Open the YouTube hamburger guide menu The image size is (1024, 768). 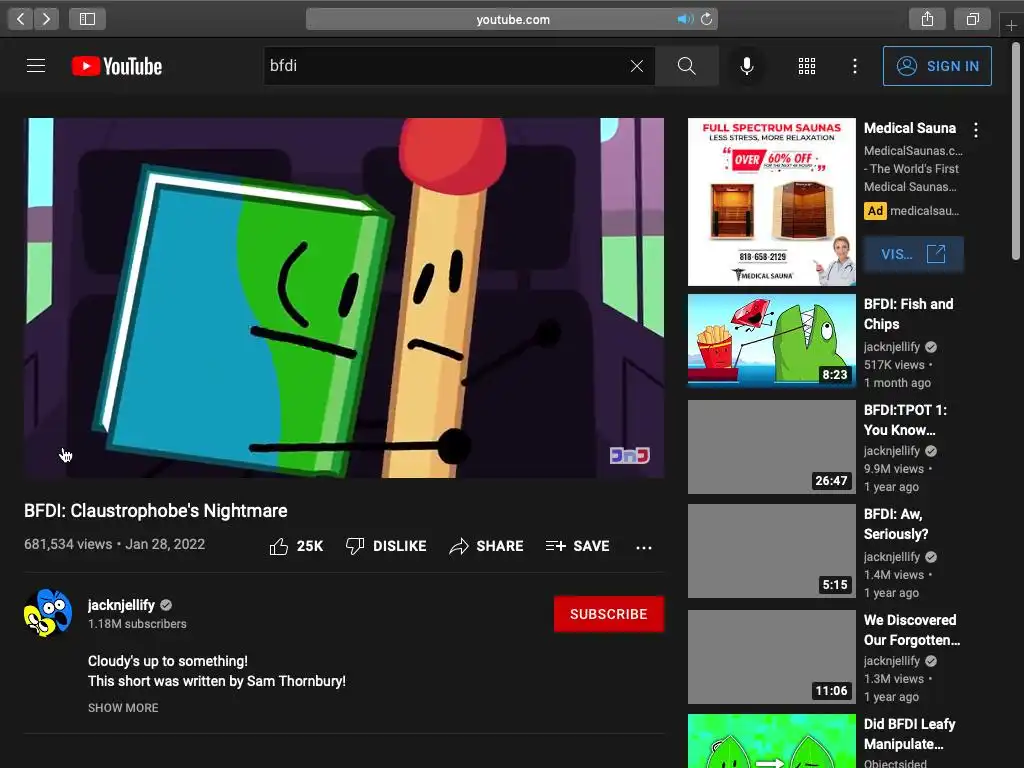36,66
